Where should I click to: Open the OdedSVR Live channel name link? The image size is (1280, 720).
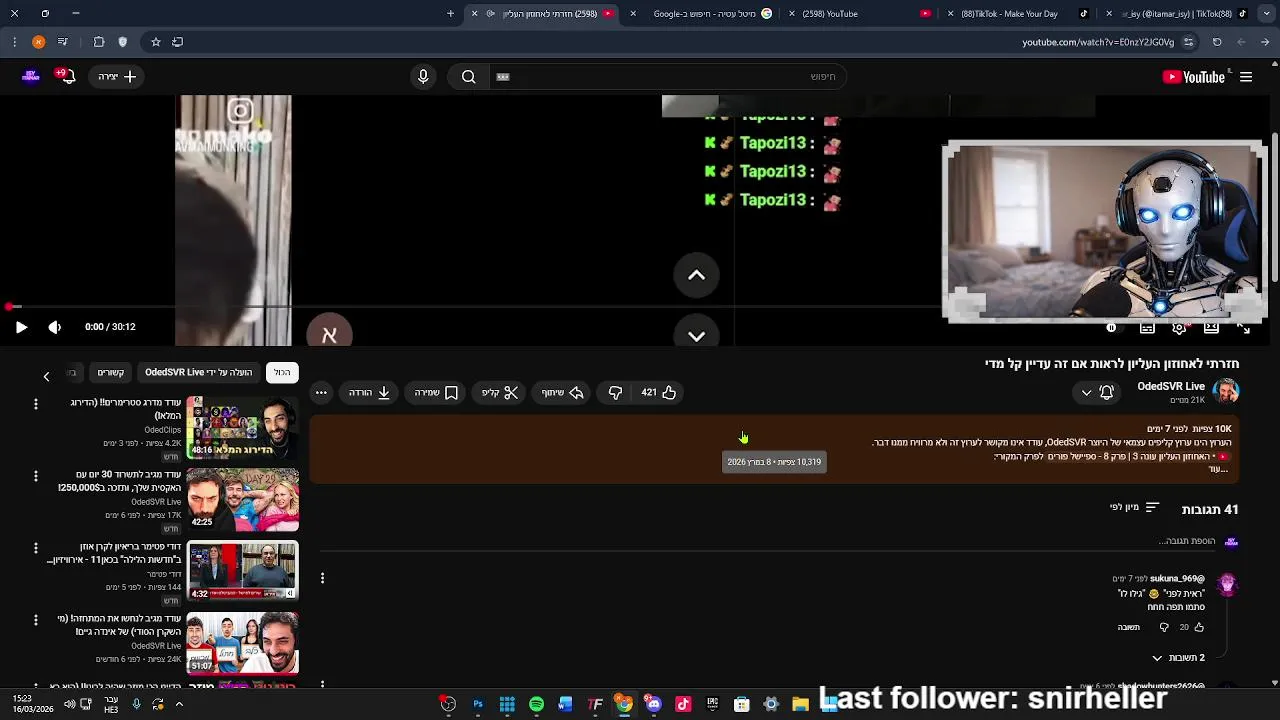[1170, 386]
